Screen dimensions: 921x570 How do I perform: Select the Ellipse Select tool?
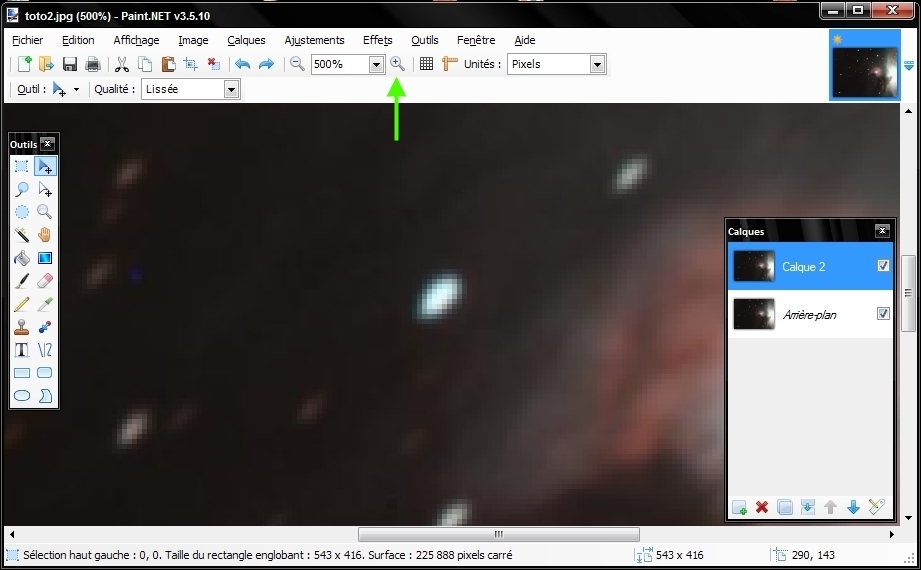pos(22,212)
